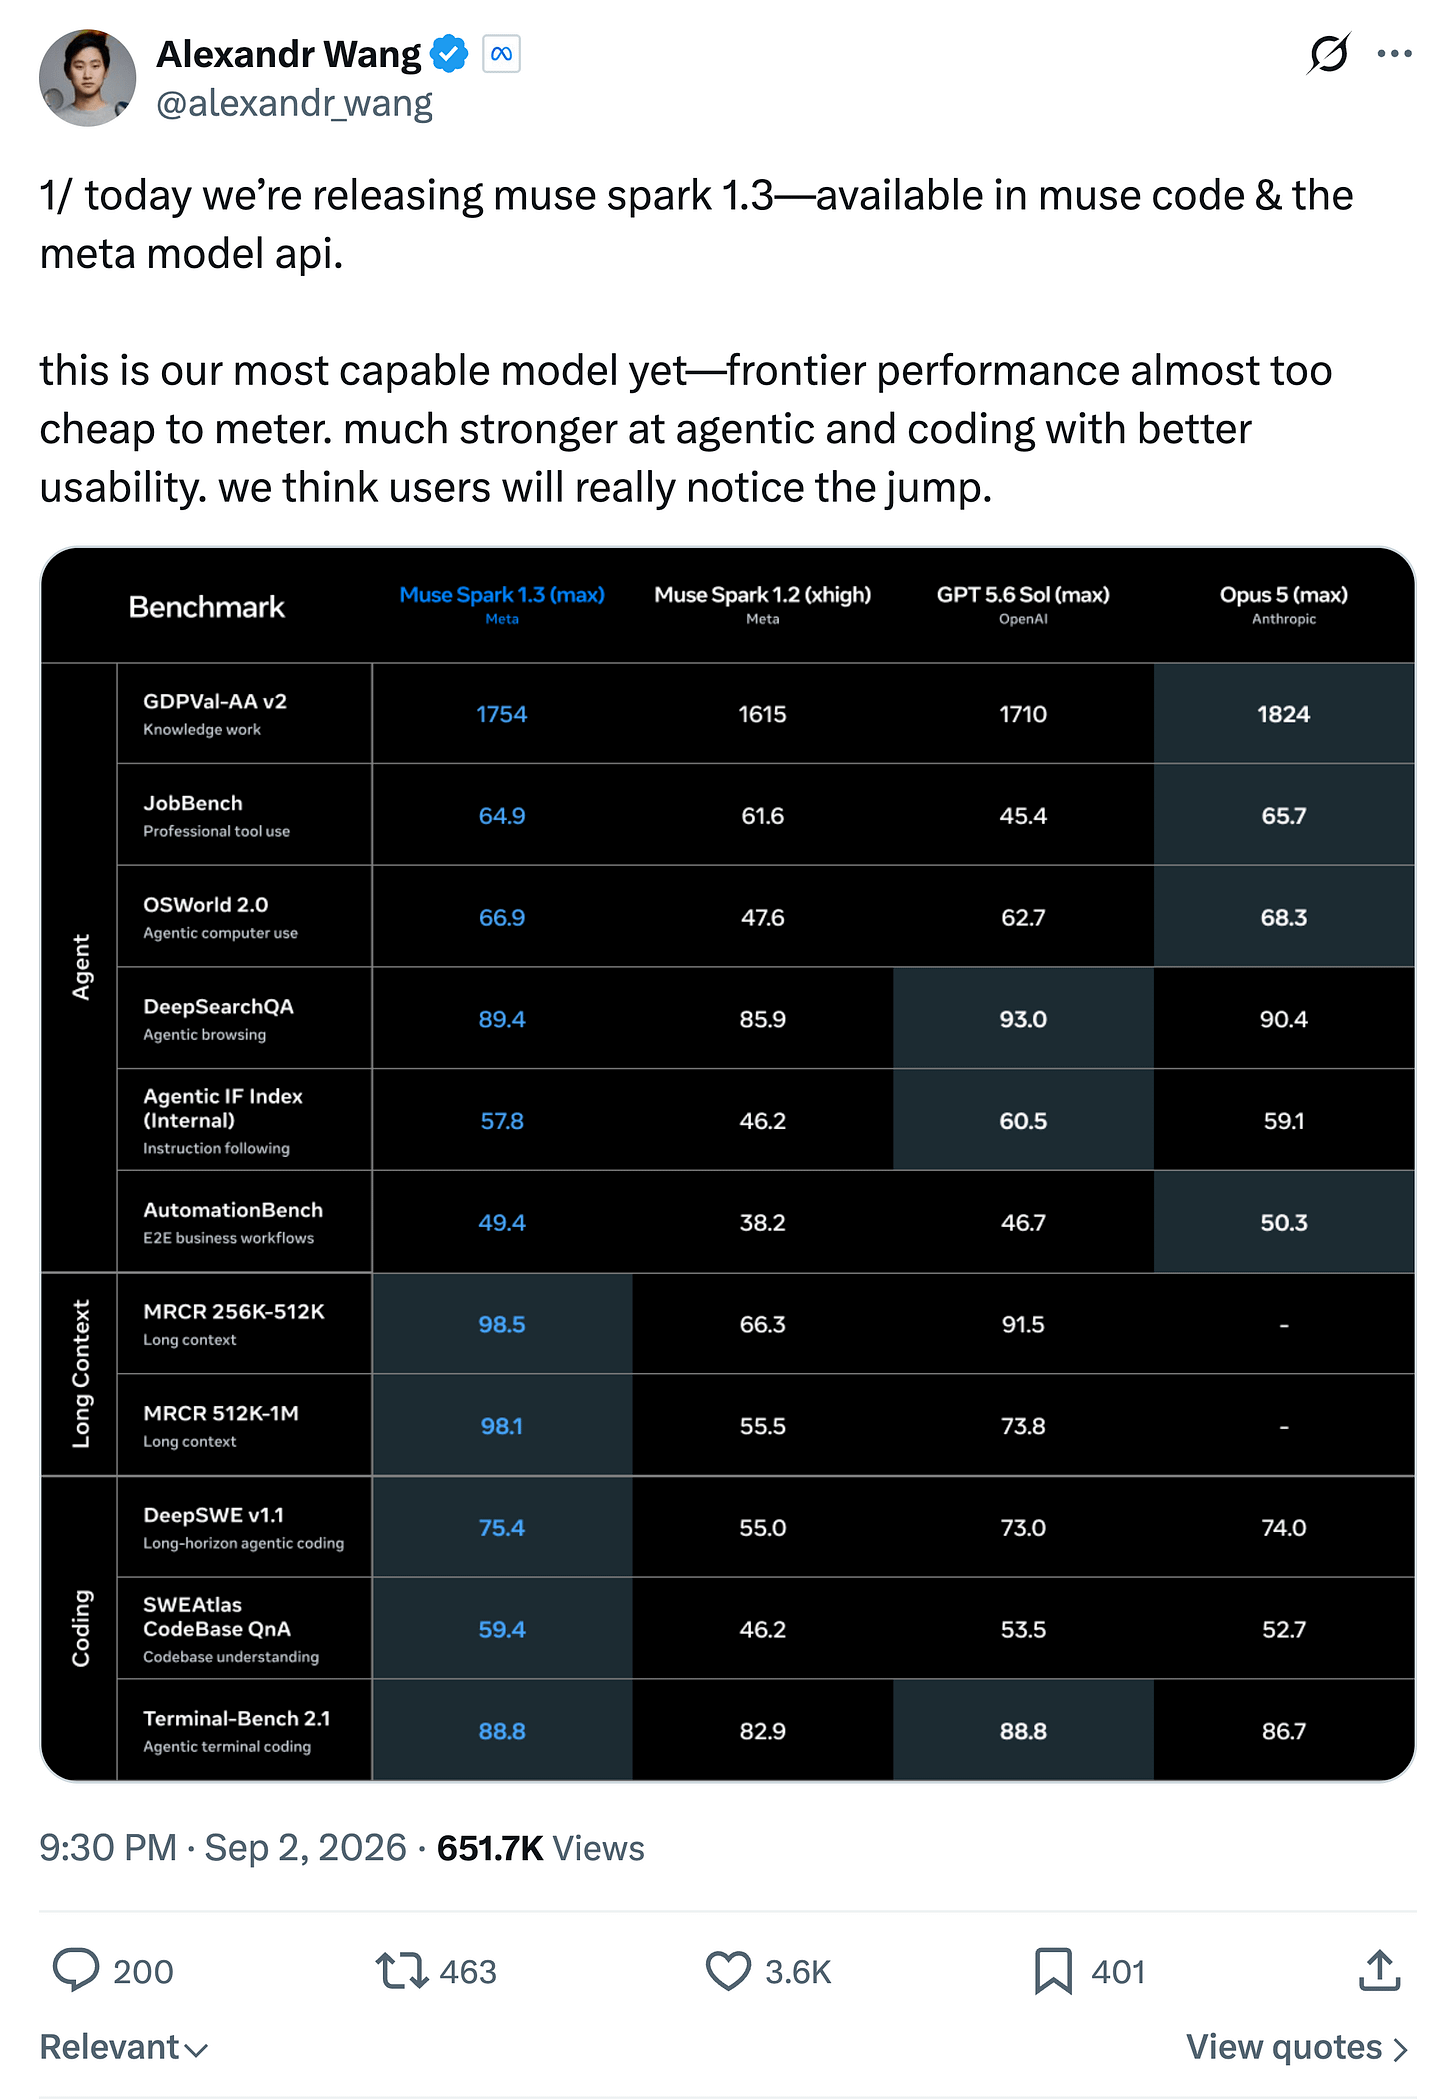Open the View quotes link

click(x=1297, y=2047)
